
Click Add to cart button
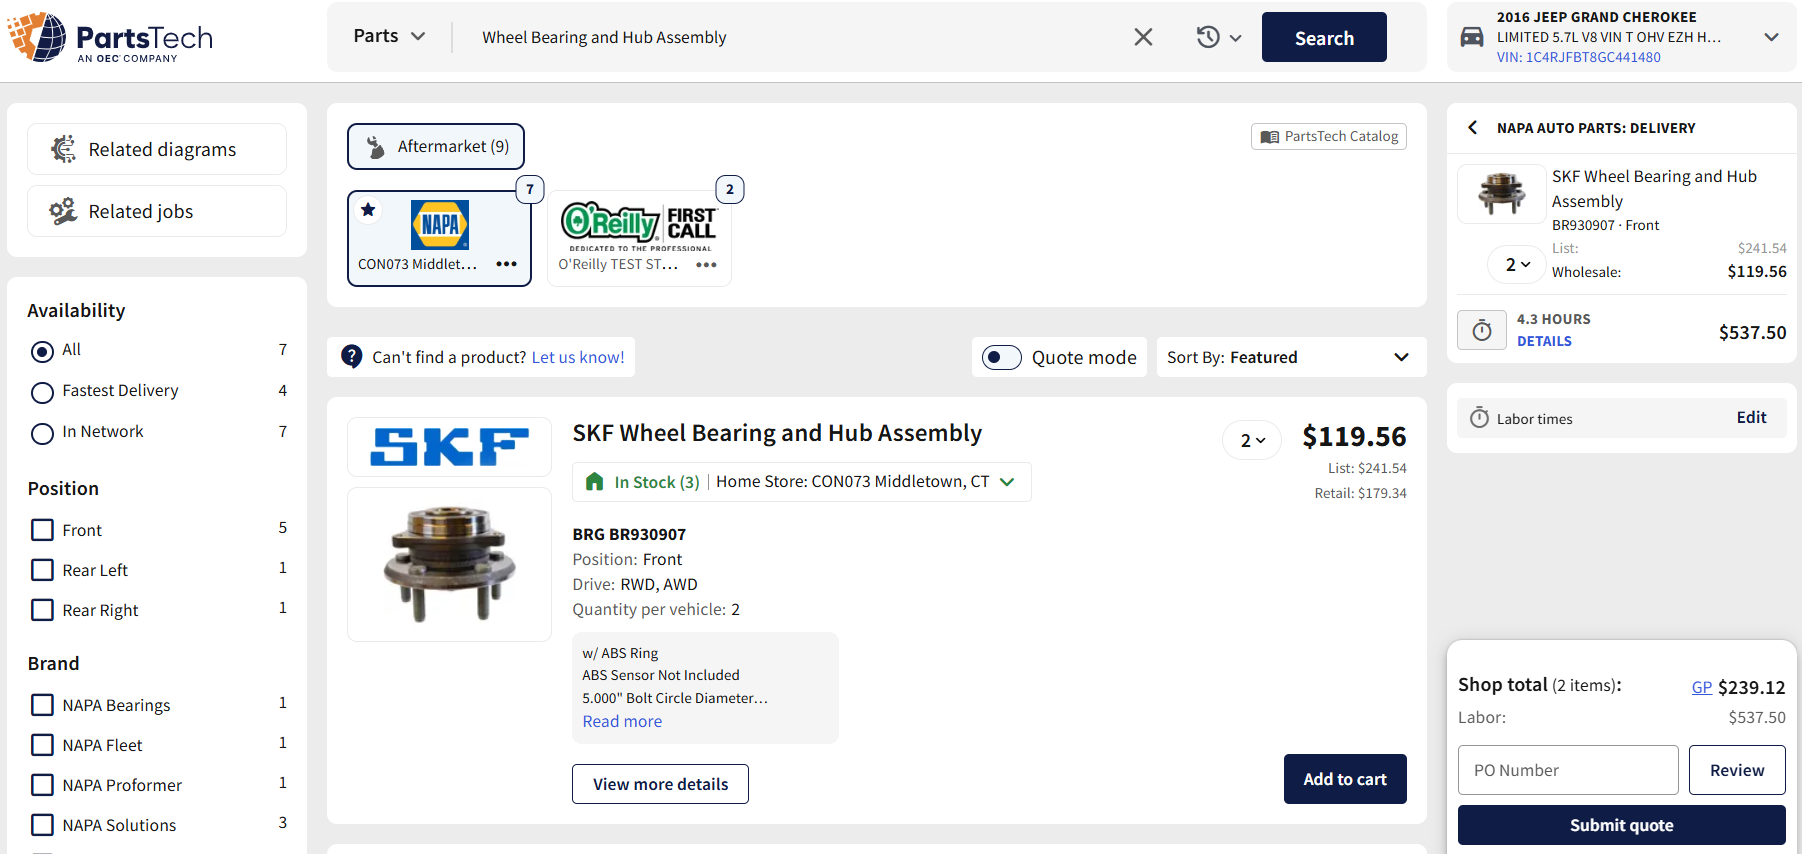[1344, 779]
